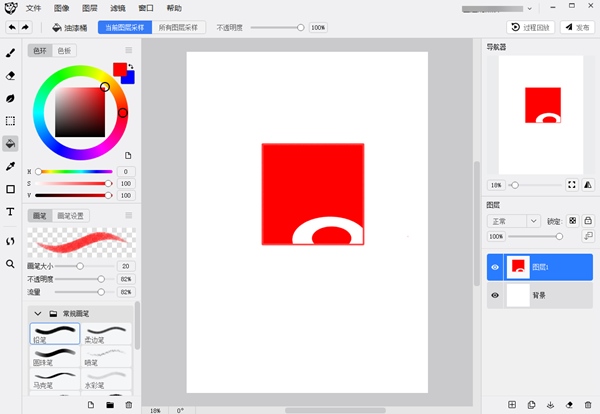The image size is (600, 414).
Task: Open the 正常 blend mode dropdown
Action: pyautogui.click(x=513, y=220)
